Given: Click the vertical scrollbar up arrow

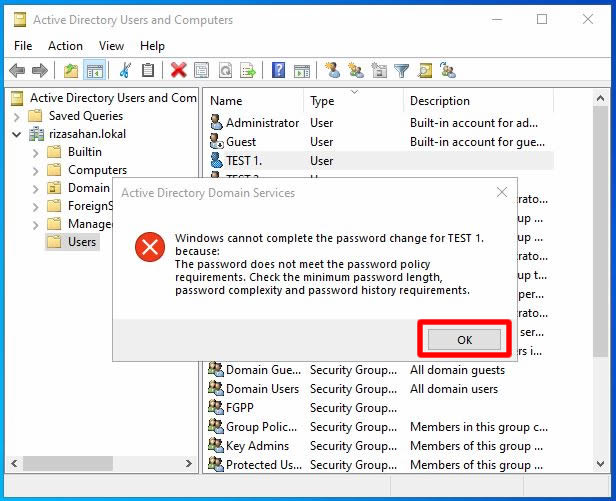Looking at the screenshot, I should 600,98.
